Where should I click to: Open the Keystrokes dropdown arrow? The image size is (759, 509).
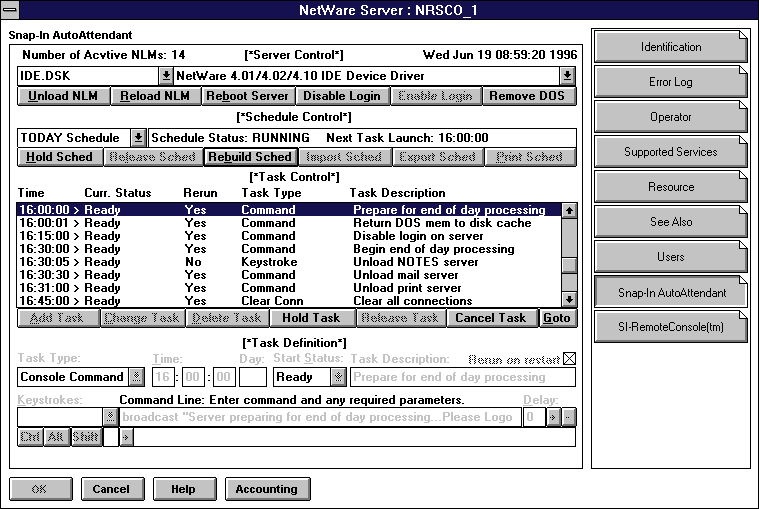(110, 417)
